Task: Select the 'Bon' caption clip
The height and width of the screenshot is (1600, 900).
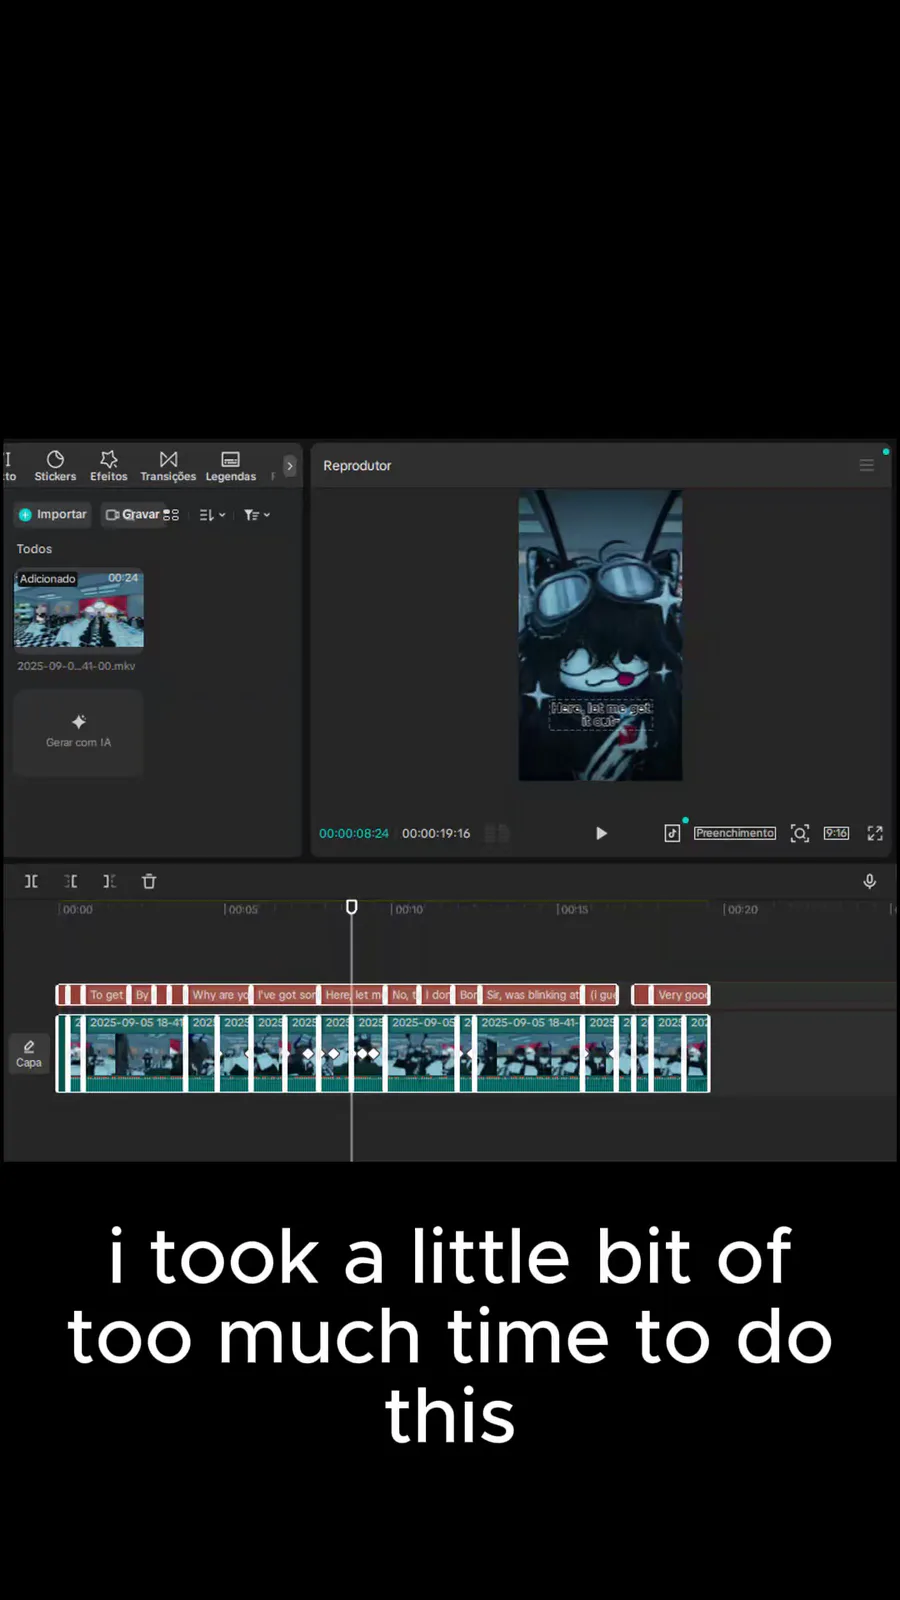Action: 468,995
